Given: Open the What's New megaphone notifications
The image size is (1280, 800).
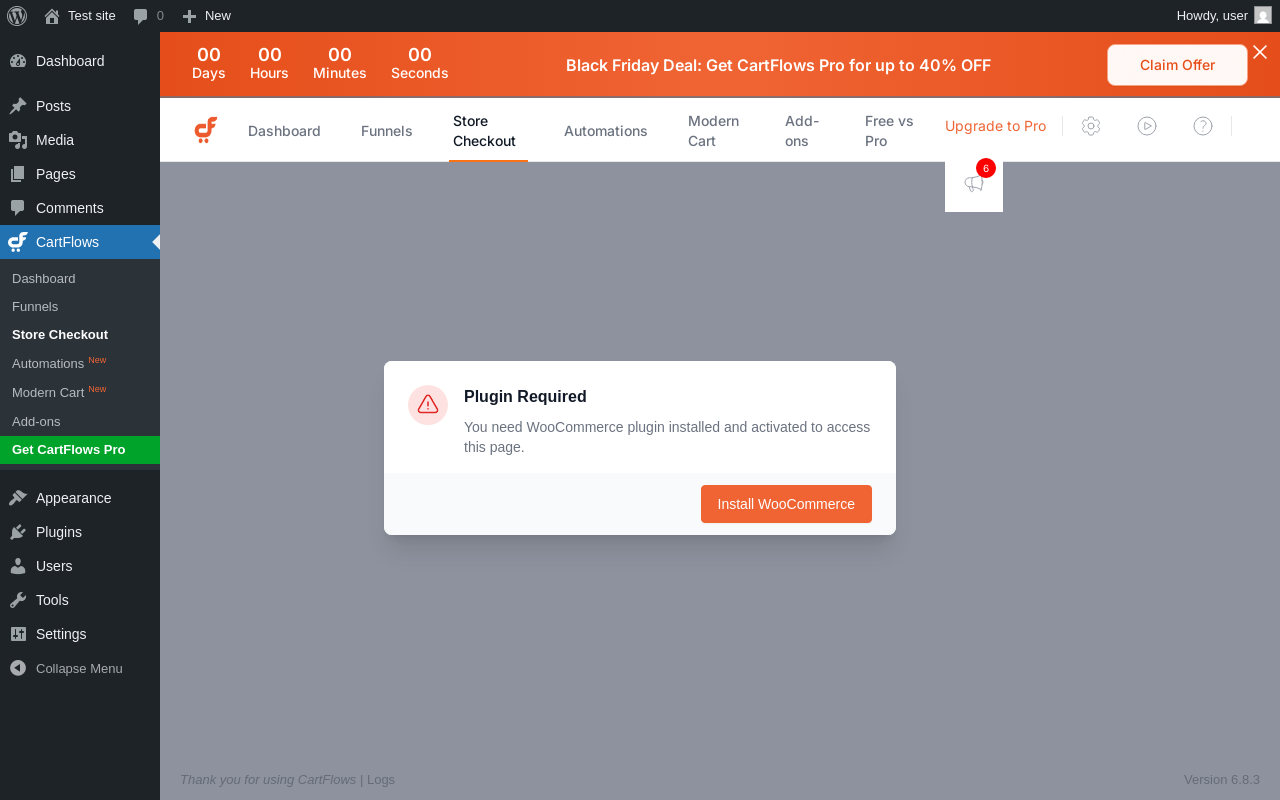Looking at the screenshot, I should pyautogui.click(x=974, y=183).
